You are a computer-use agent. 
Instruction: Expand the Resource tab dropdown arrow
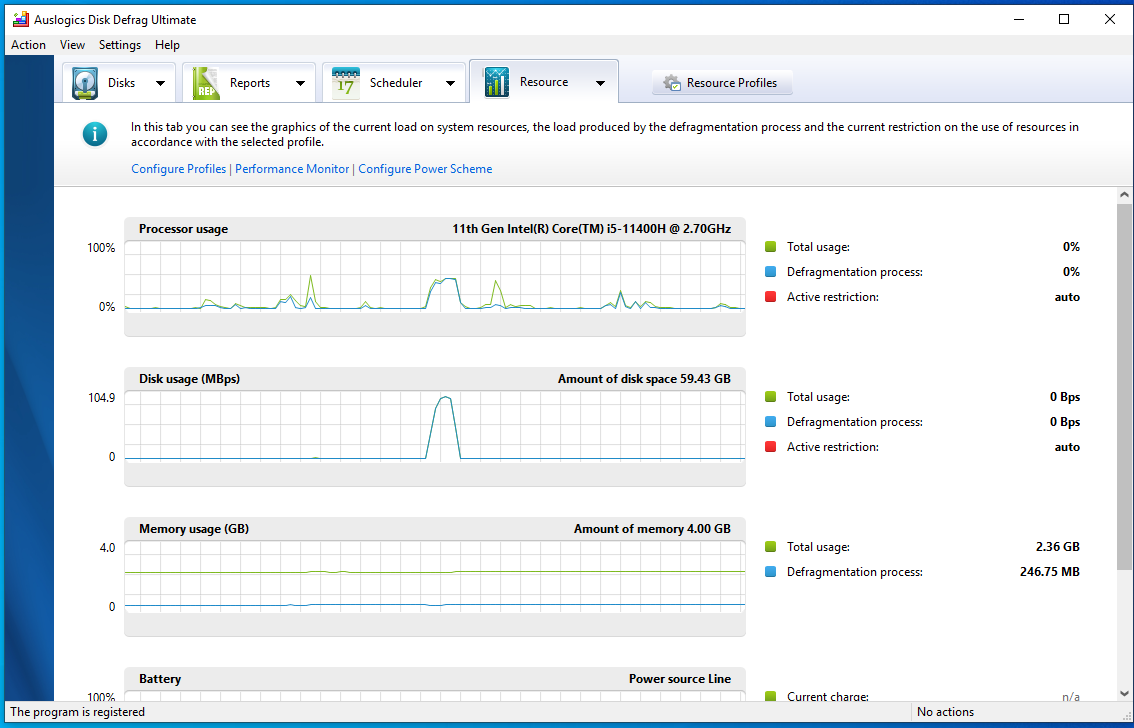coord(600,83)
